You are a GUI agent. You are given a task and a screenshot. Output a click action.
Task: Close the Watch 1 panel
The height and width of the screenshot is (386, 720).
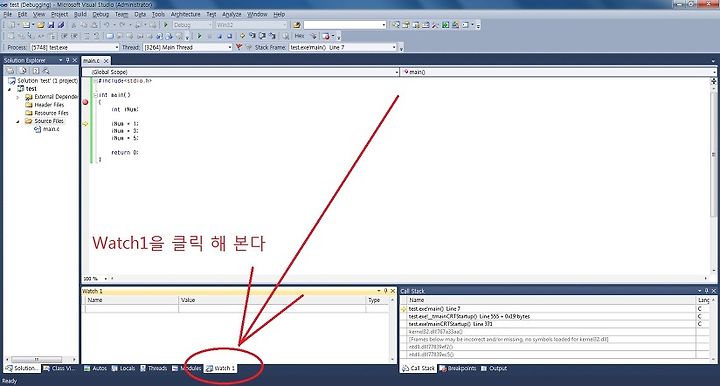tap(393, 291)
